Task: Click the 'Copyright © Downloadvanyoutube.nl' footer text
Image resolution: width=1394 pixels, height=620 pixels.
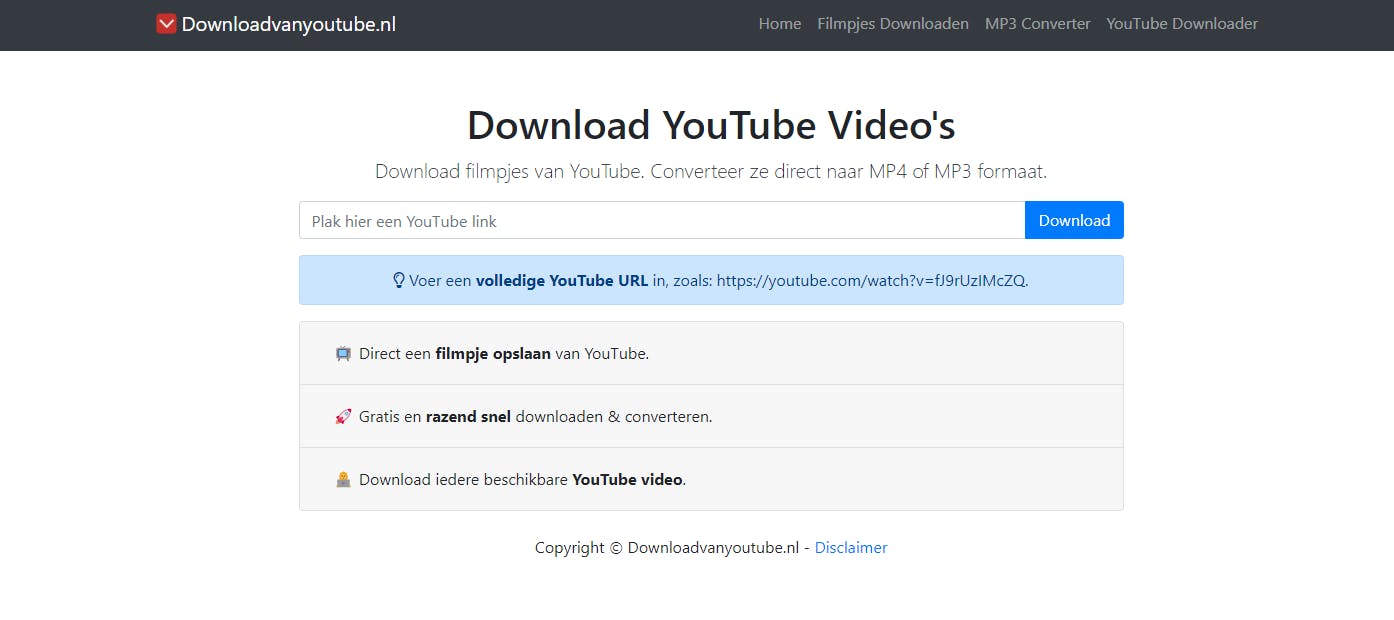Action: pyautogui.click(x=667, y=548)
